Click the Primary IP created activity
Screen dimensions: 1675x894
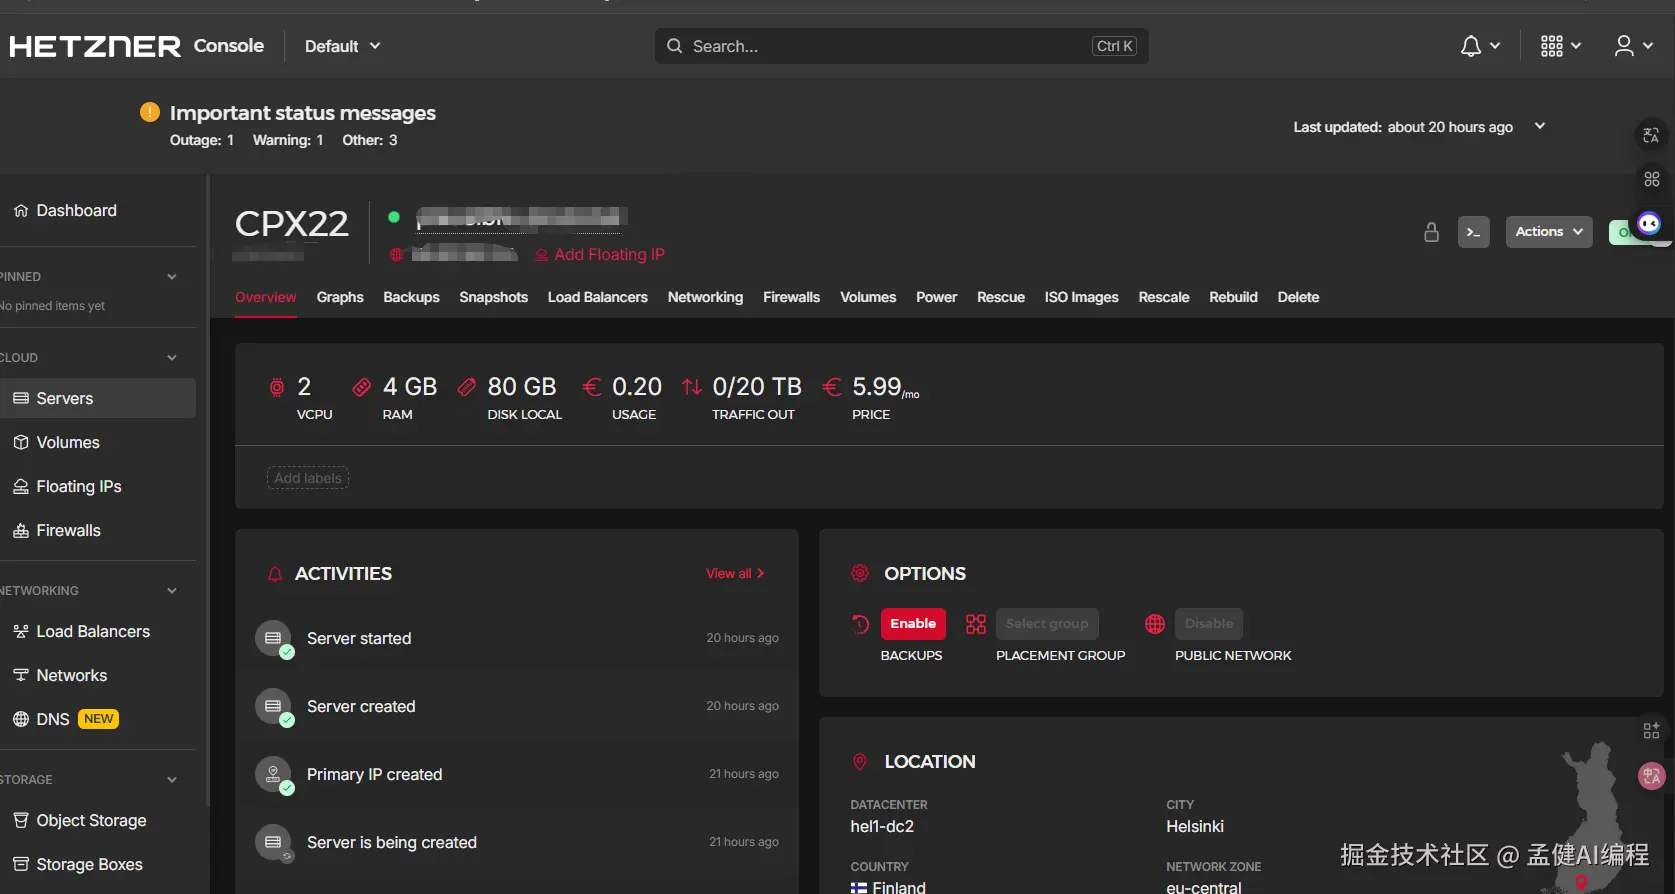pyautogui.click(x=517, y=774)
